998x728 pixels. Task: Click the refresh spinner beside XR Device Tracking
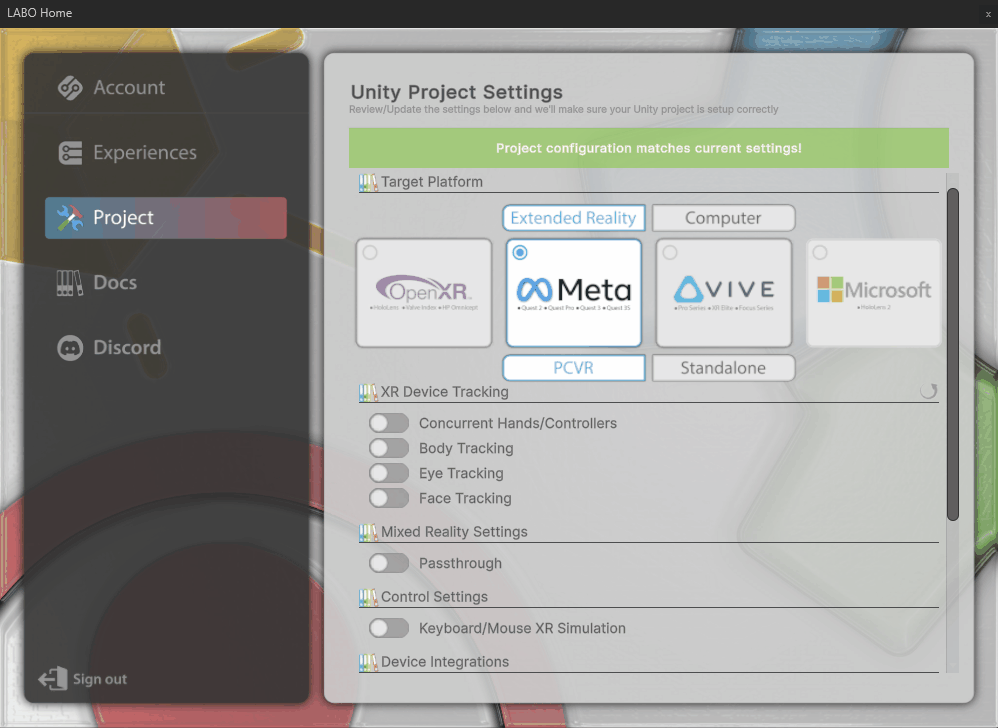[929, 391]
